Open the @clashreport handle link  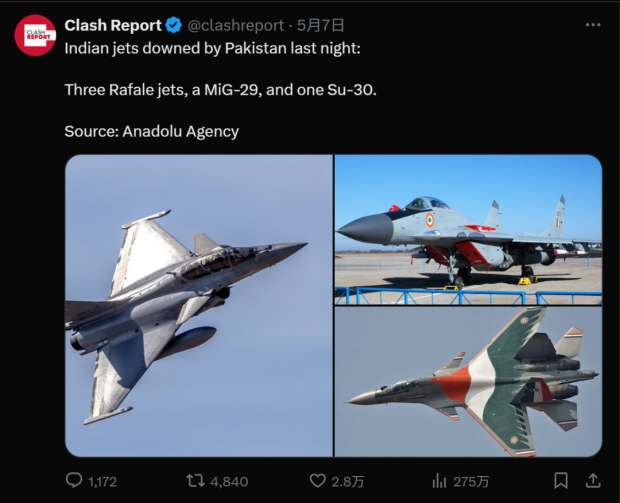[x=235, y=26]
